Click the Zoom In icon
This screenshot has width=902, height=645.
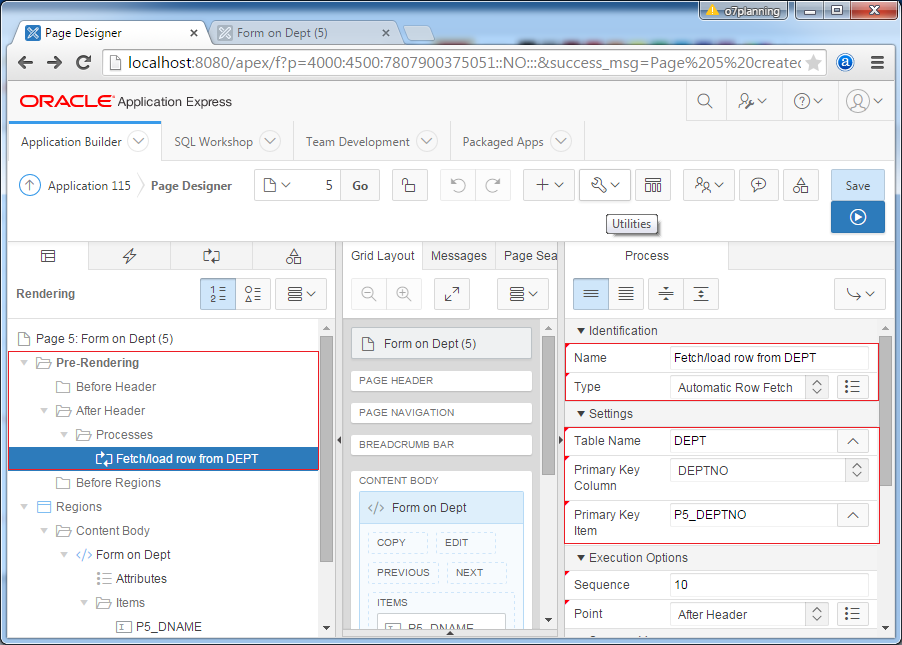[404, 294]
